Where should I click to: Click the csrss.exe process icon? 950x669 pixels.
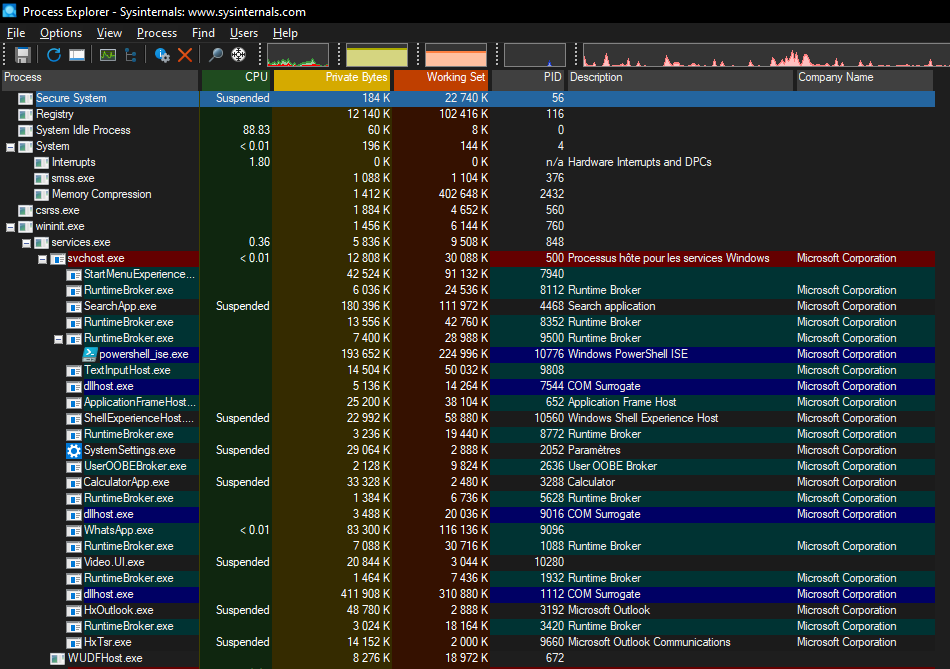click(25, 210)
